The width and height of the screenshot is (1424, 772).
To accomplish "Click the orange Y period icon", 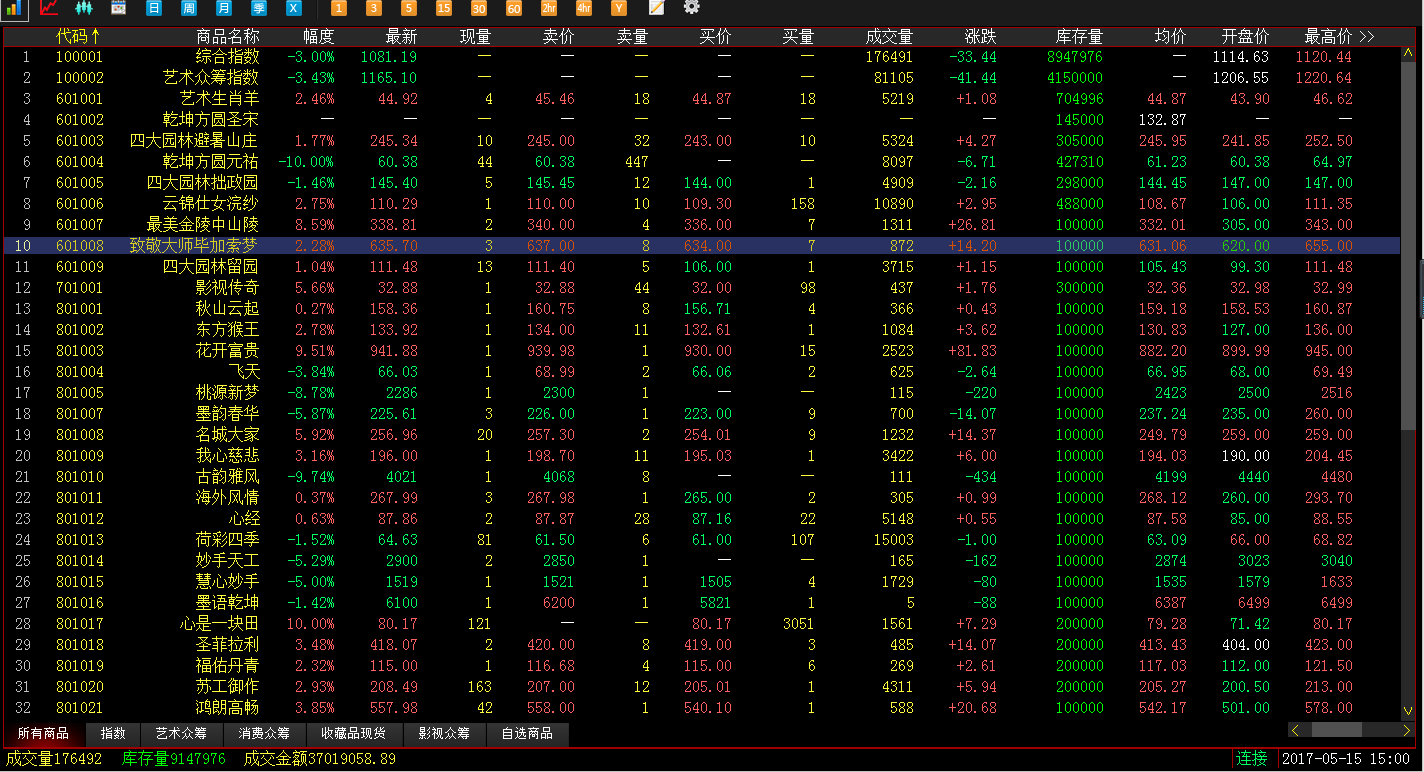I will coord(619,8).
